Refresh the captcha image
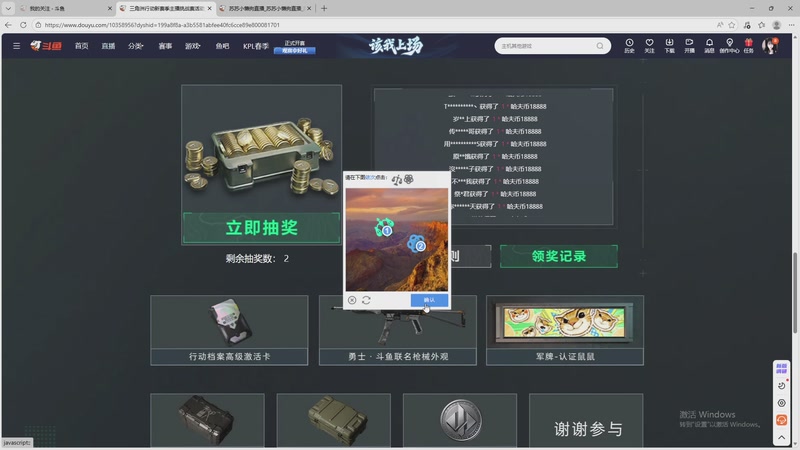The width and height of the screenshot is (800, 450). tap(366, 300)
